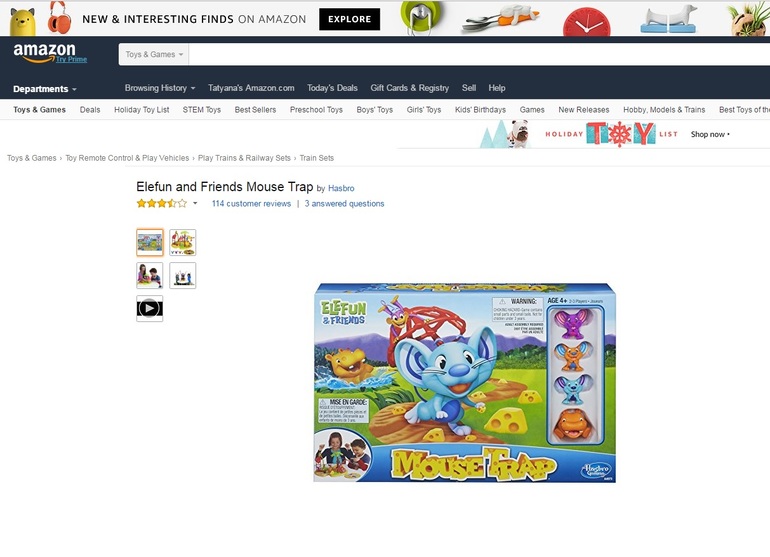This screenshot has height=557, width=770.
Task: Open Today's Deals
Action: (332, 88)
